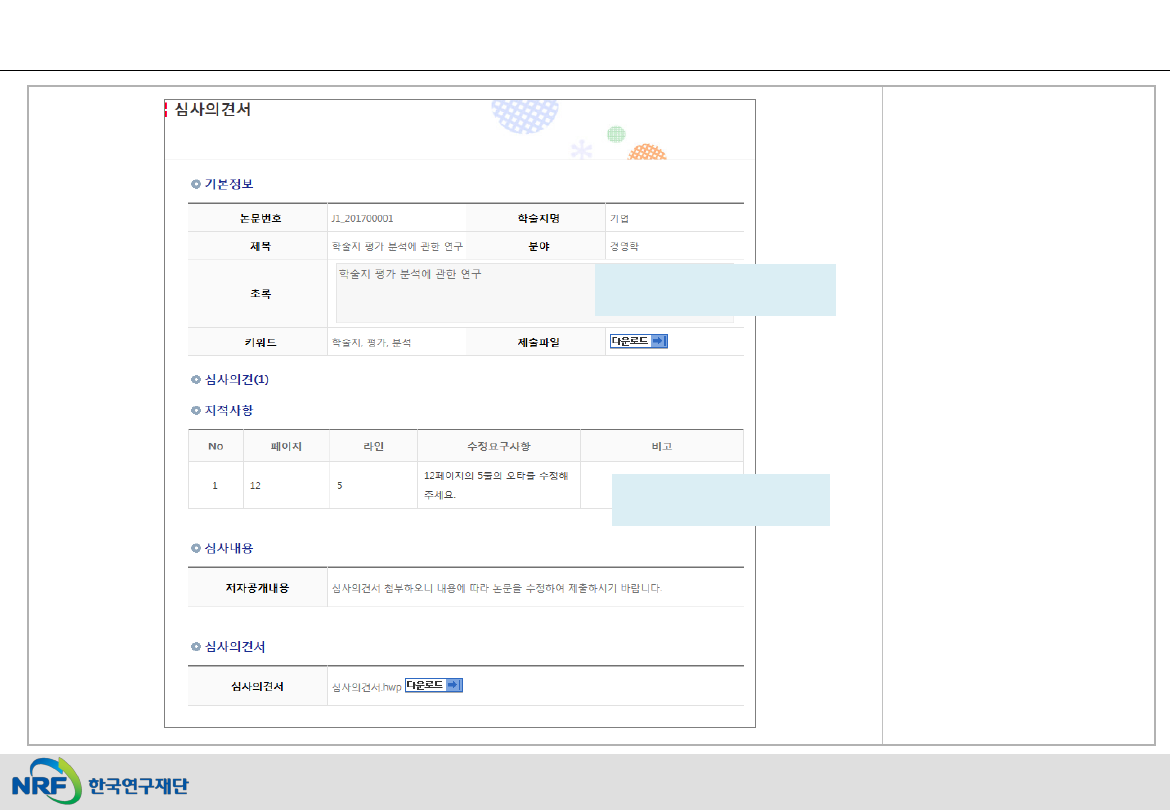Click the bullet icon beside 심사내용
Screen dimensions: 1170x810
(x=196, y=549)
